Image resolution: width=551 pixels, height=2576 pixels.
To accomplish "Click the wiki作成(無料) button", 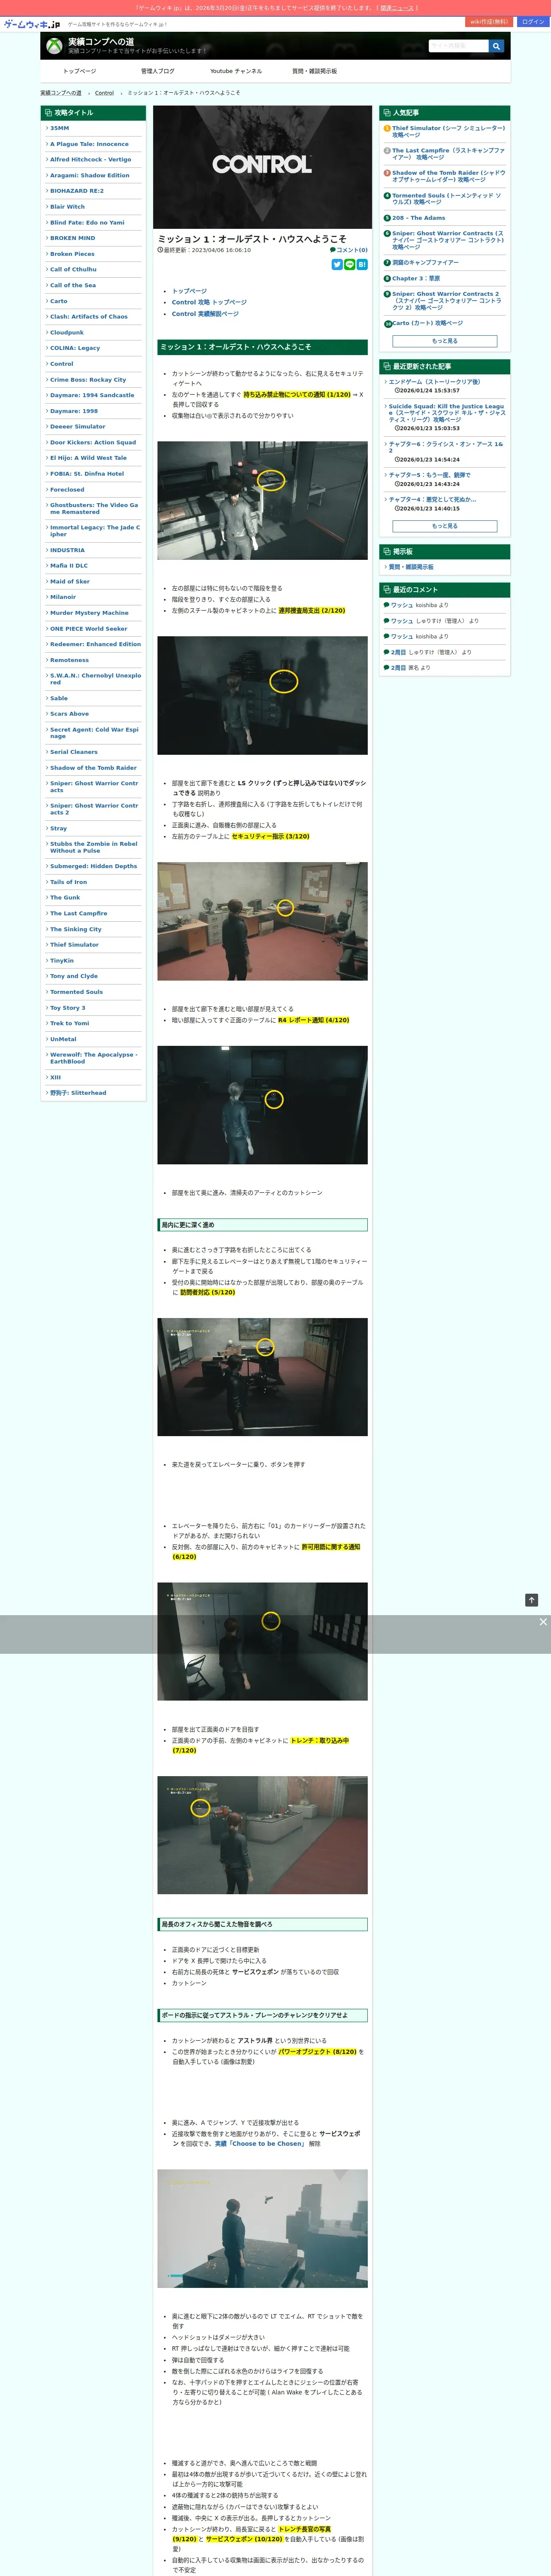I will [489, 22].
